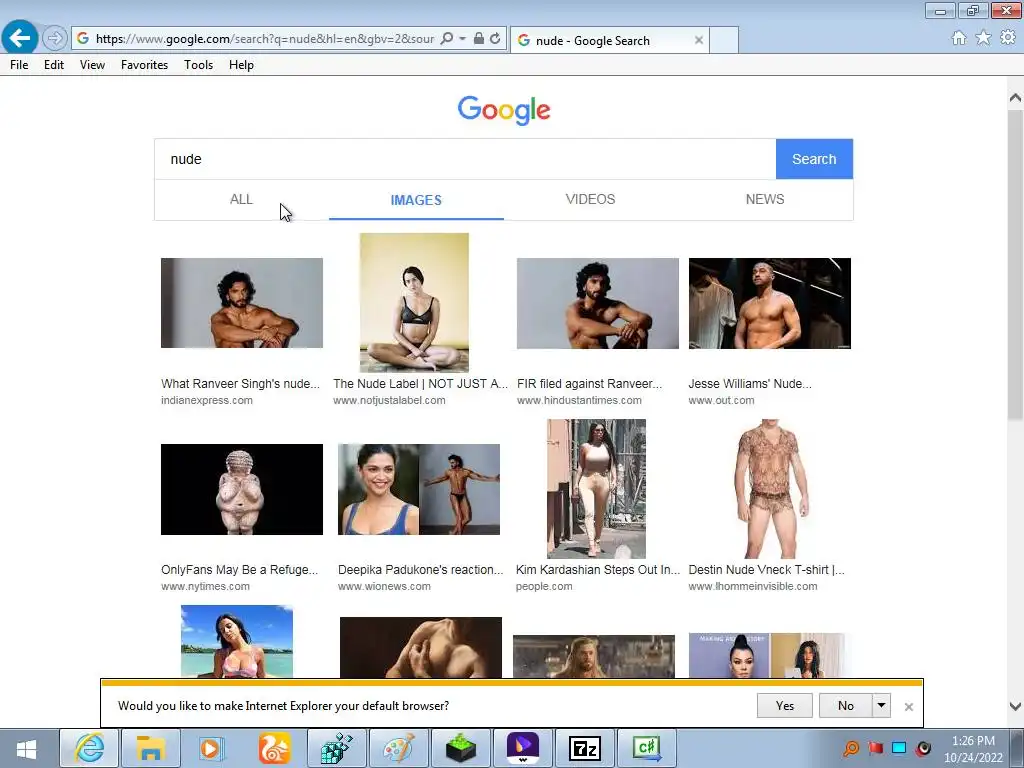Click the scrollbar up arrow
Viewport: 1024px width, 768px height.
[1015, 98]
